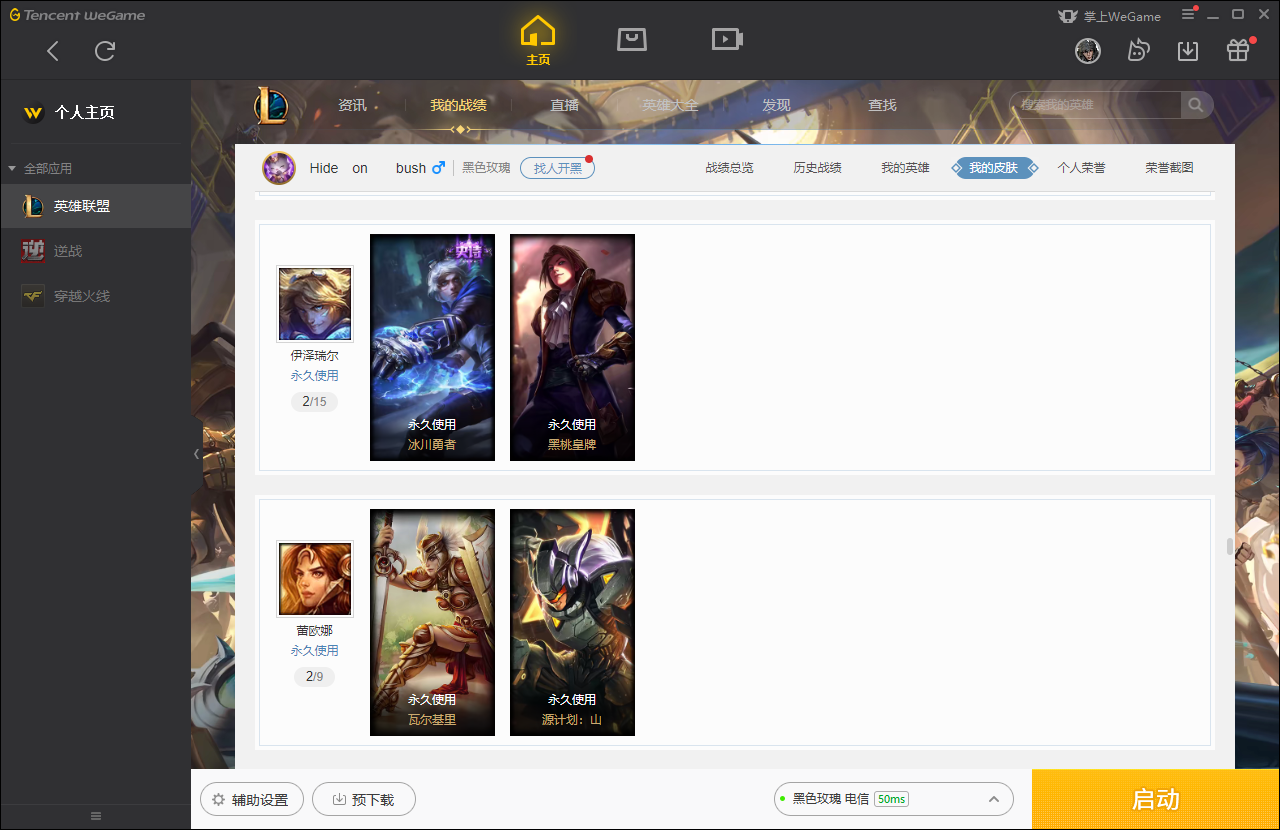Viewport: 1280px width, 830px height.
Task: Switch to 个人荣誉 sub-tab
Action: [1082, 168]
